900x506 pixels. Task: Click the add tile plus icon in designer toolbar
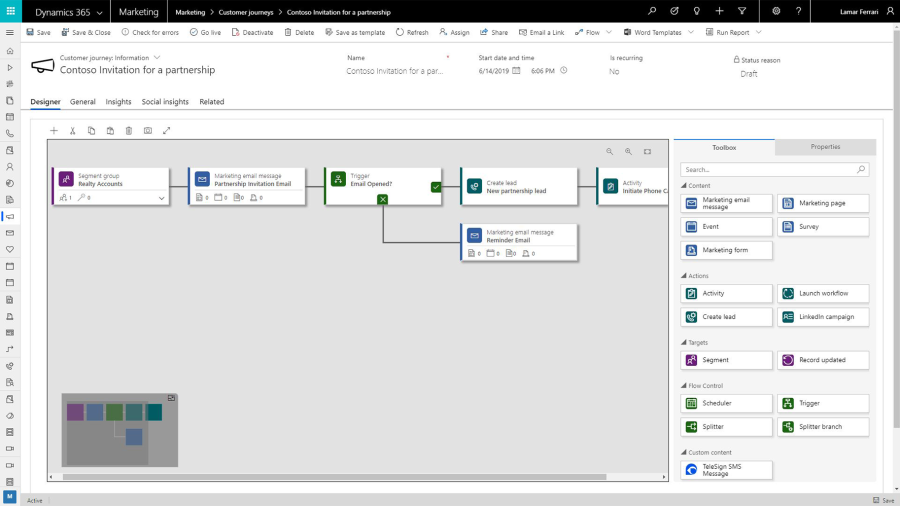[54, 131]
